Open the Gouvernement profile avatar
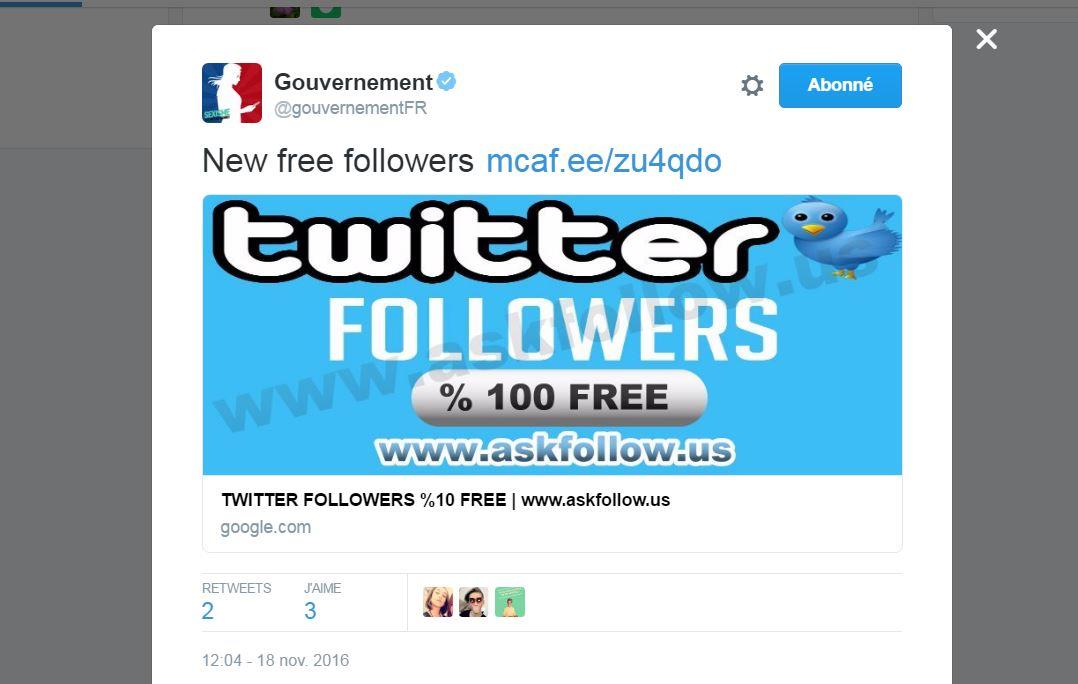1078x684 pixels. coord(232,93)
